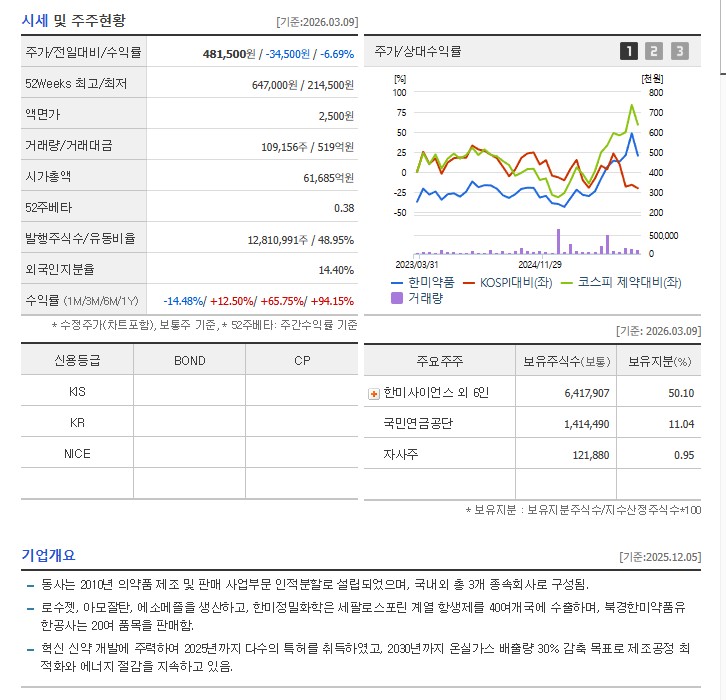Click the 발행주식수/유동비율 row label
The image size is (726, 700).
[x=80, y=238]
